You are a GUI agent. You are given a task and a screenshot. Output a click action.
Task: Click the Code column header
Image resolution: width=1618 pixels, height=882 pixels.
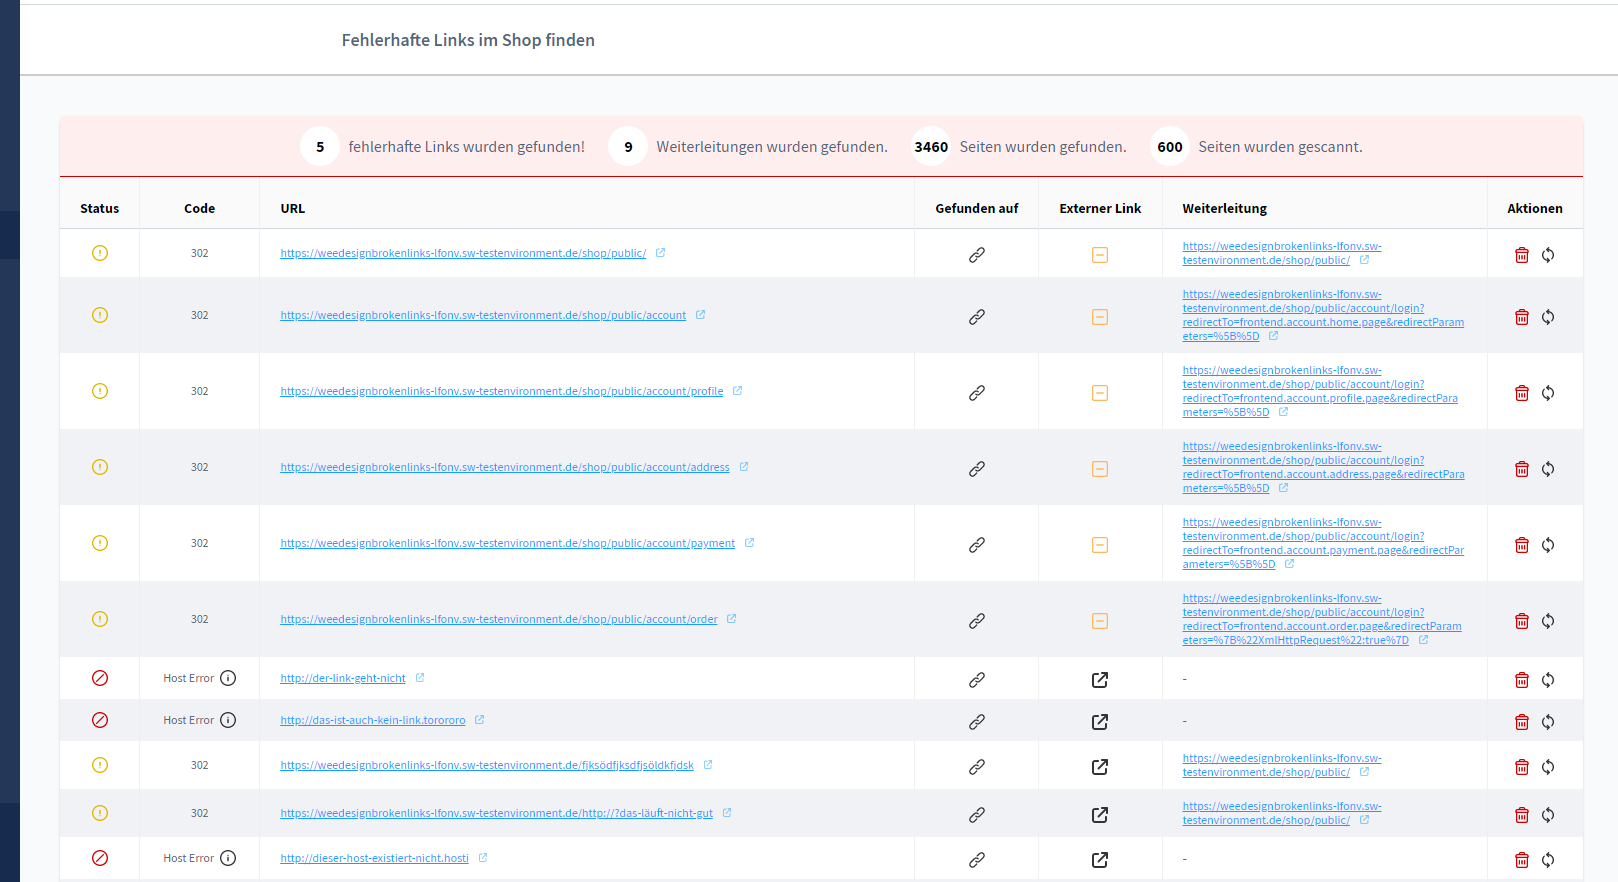[x=199, y=208]
